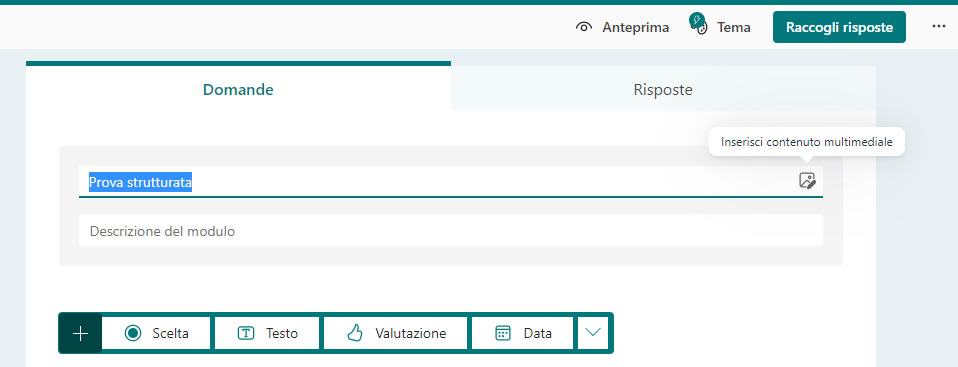958x367 pixels.
Task: Click the Tema button label
Action: [734, 27]
